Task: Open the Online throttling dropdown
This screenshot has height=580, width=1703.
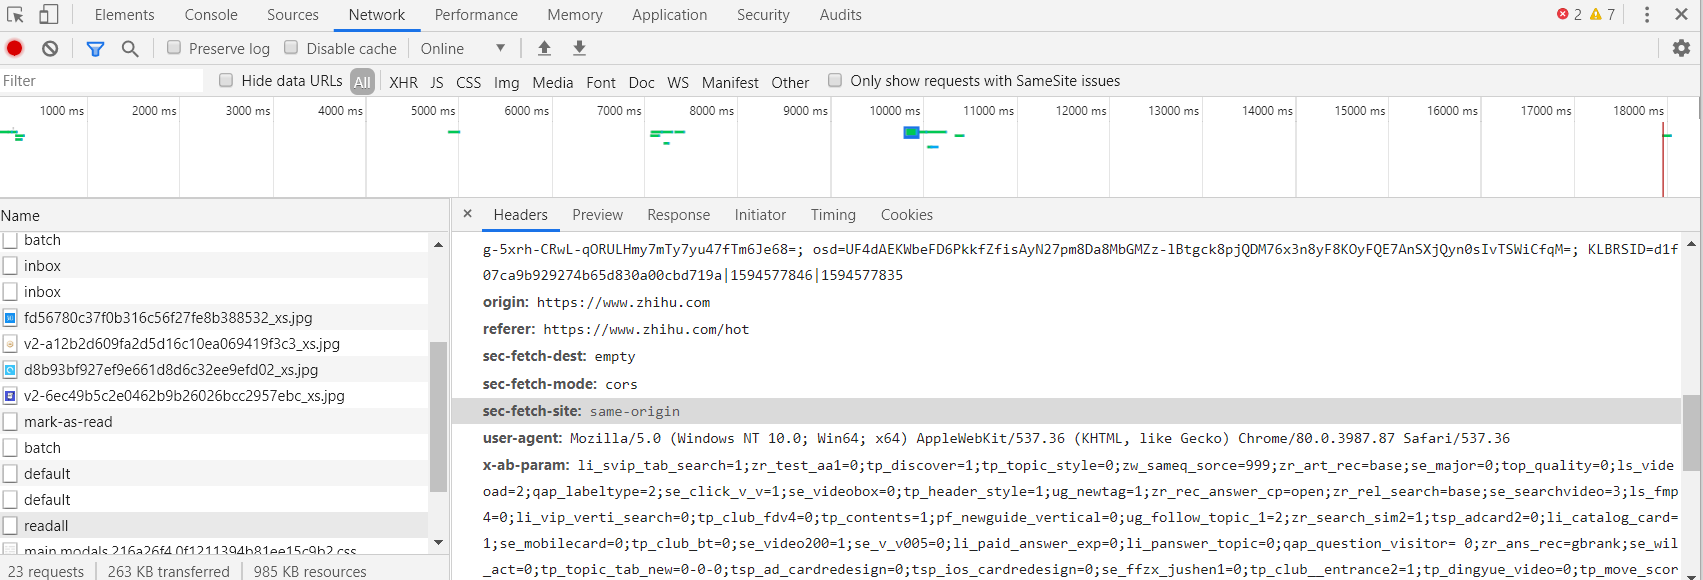Action: point(462,48)
